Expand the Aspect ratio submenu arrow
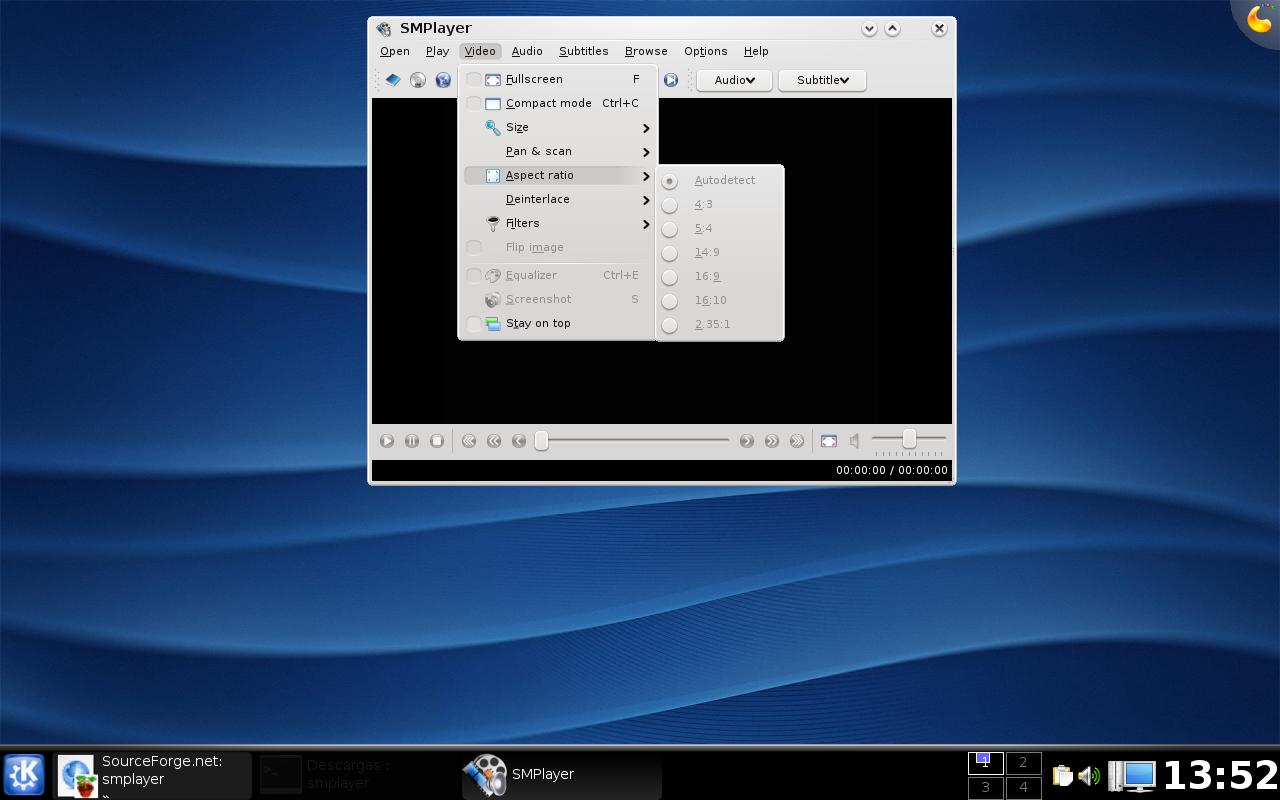 [646, 176]
